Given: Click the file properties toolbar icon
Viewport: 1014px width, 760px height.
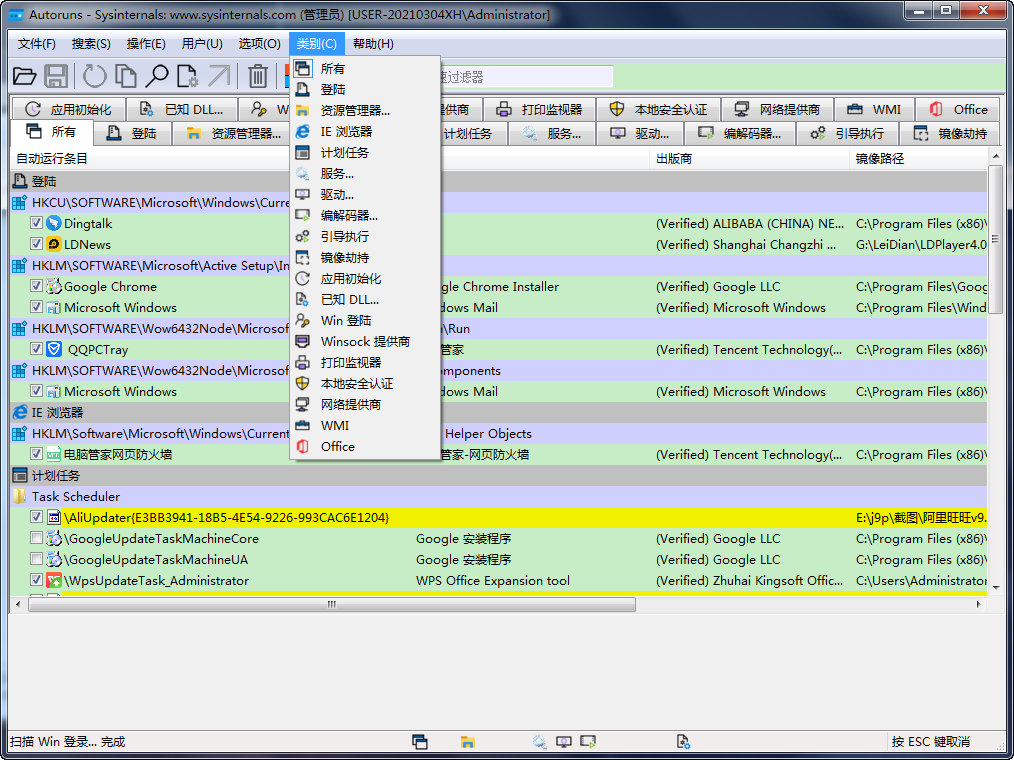Looking at the screenshot, I should click(188, 76).
